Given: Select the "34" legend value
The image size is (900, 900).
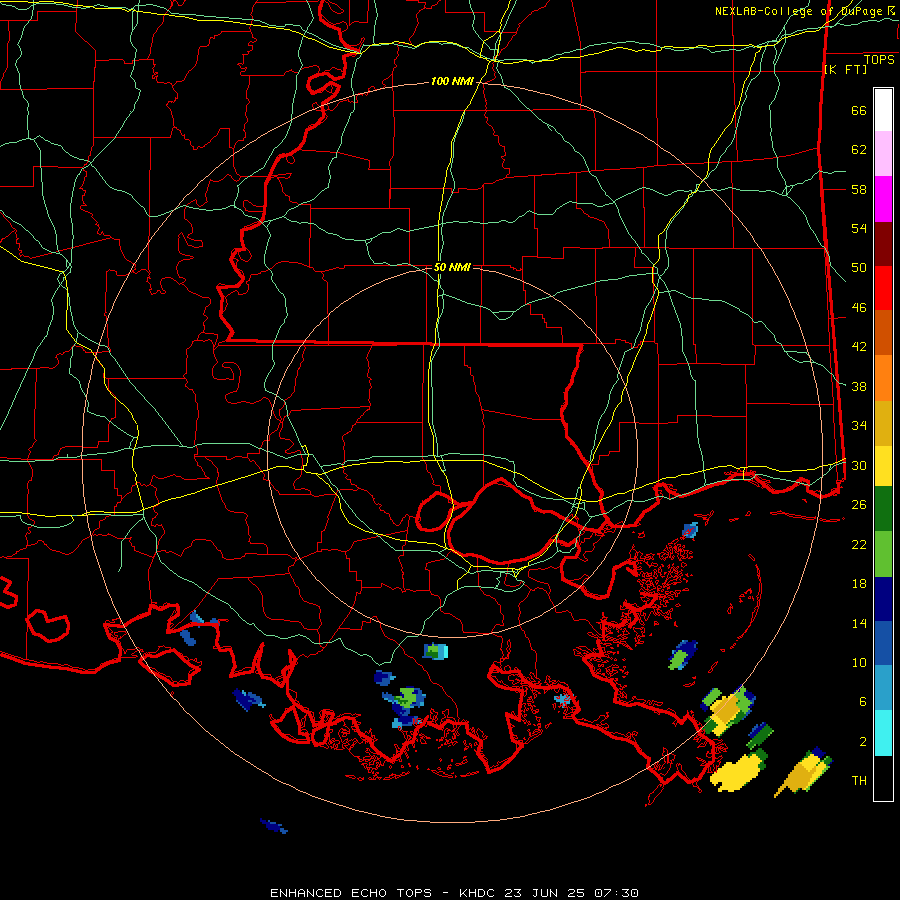Looking at the screenshot, I should (859, 426).
